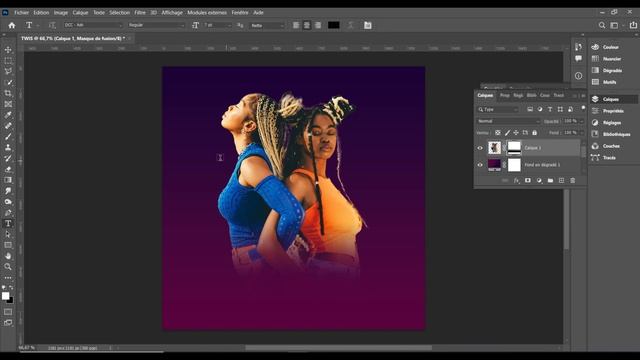Screen dimensions: 640x360
Task: Select the Horizontal Type tool in toolbar
Action: point(8,223)
